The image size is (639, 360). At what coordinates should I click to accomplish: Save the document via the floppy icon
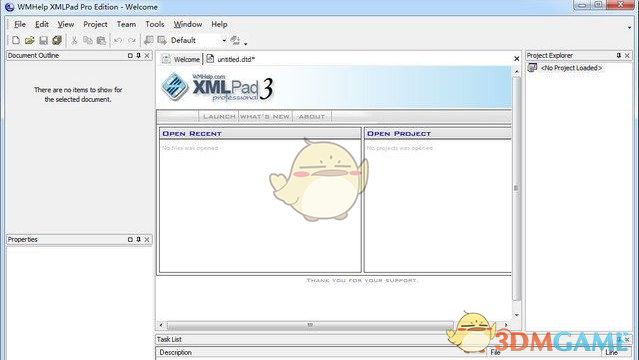pyautogui.click(x=43, y=40)
